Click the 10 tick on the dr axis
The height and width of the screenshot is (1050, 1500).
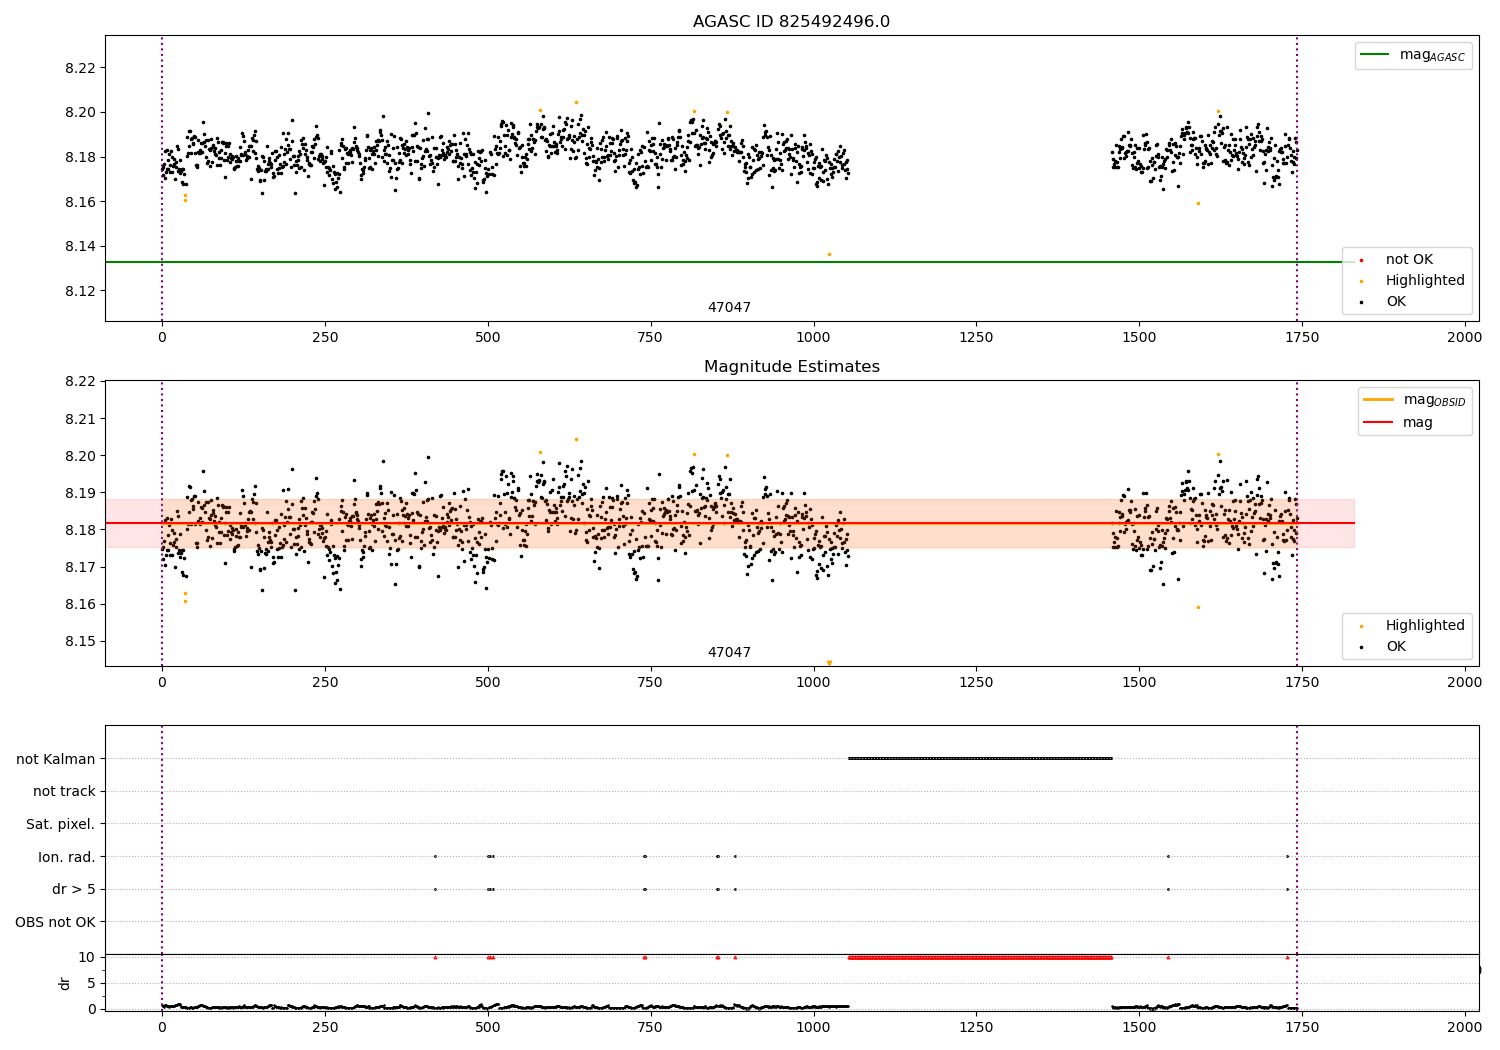pos(88,958)
